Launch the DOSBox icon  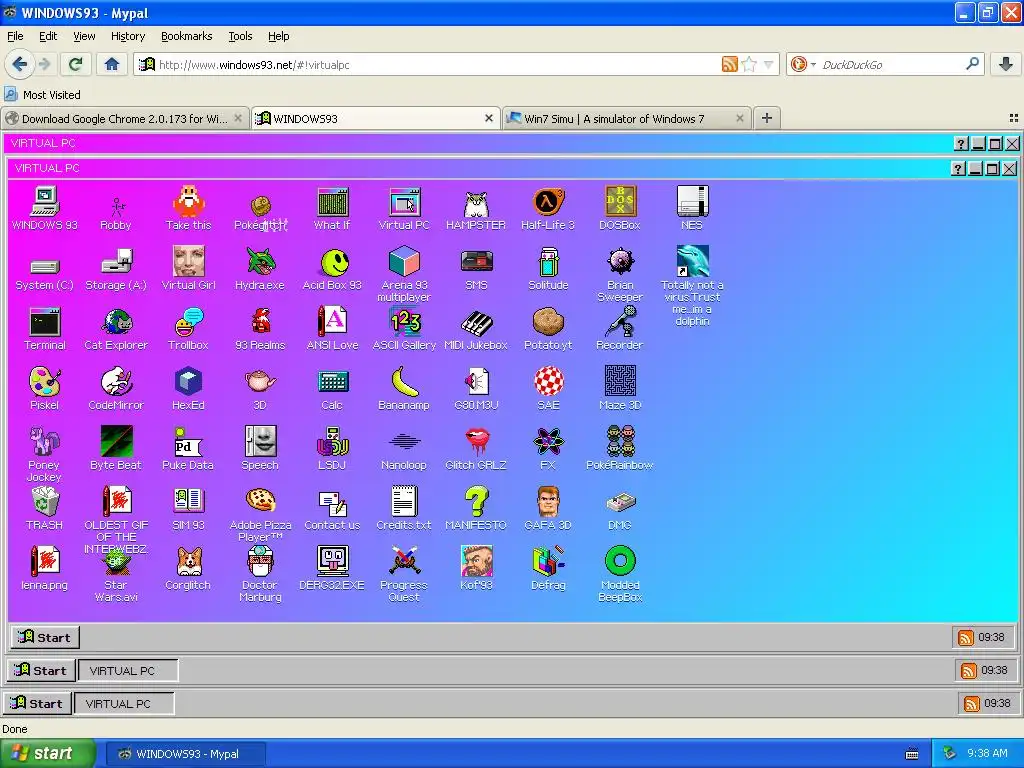click(620, 208)
